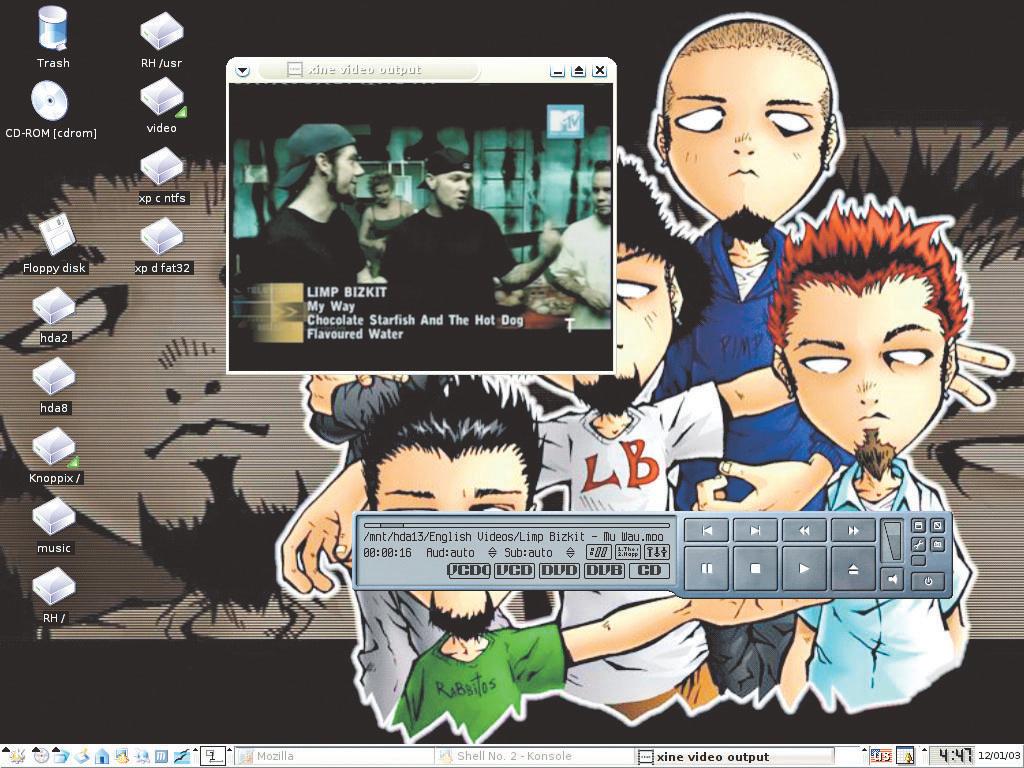Screen dimensions: 1024x768
Task: Pause playback in xine control panel
Action: pyautogui.click(x=707, y=569)
